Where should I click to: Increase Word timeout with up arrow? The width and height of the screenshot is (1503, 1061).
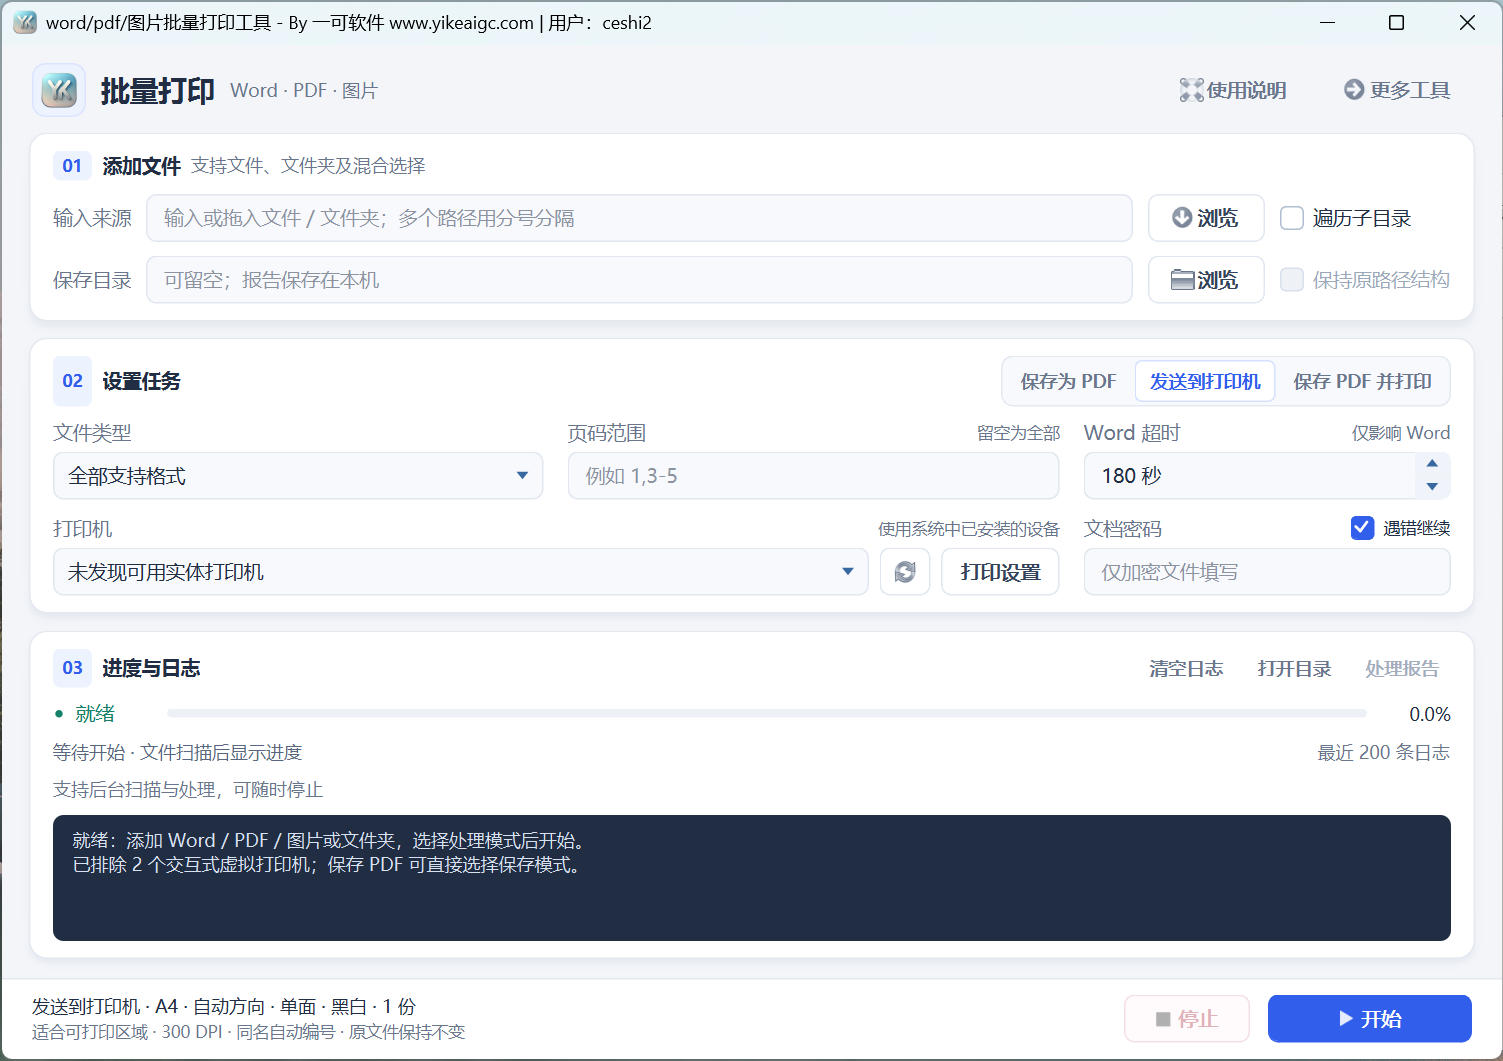click(1432, 464)
